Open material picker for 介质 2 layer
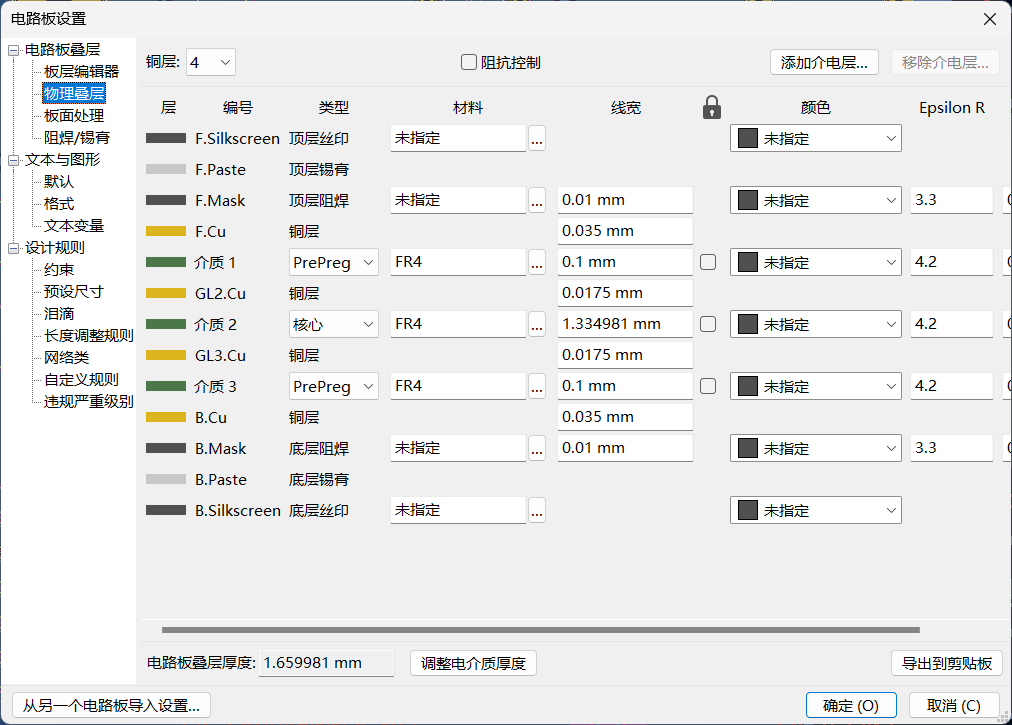 (536, 324)
